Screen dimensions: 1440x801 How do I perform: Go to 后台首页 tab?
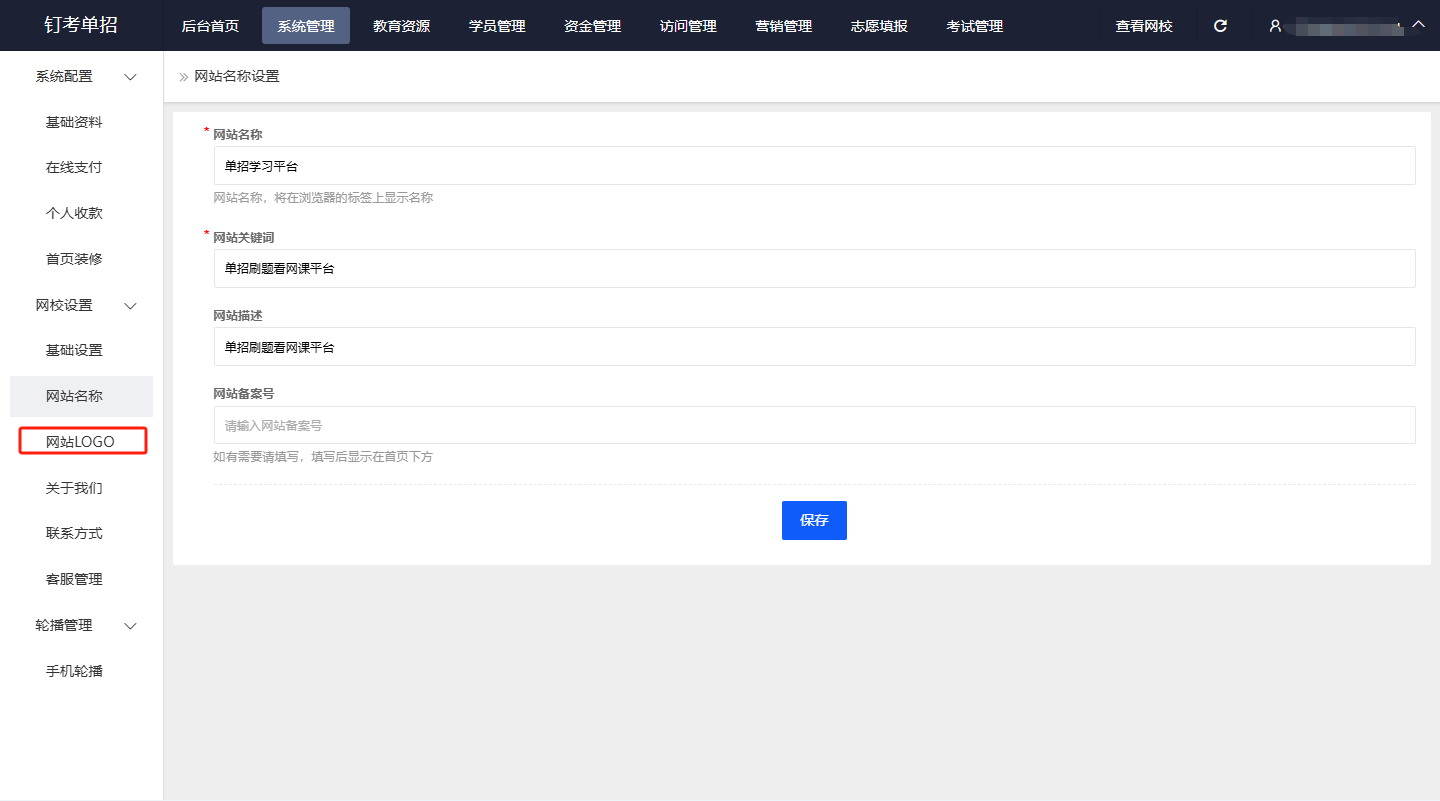[210, 26]
